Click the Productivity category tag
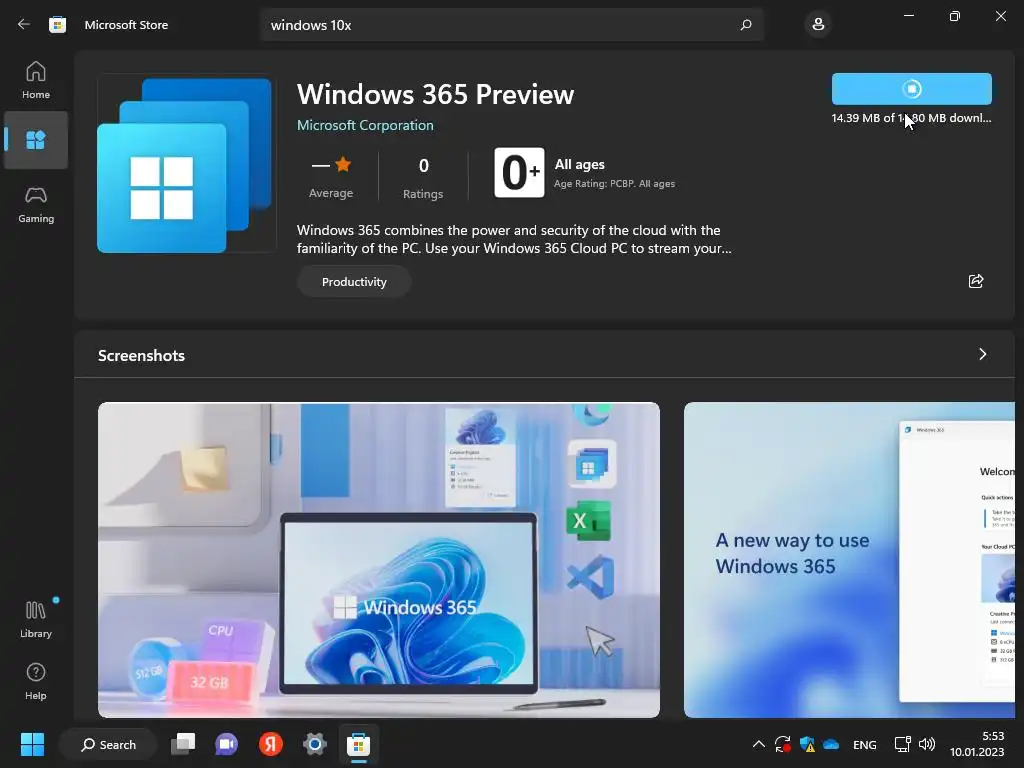Viewport: 1024px width, 768px height. 354,281
